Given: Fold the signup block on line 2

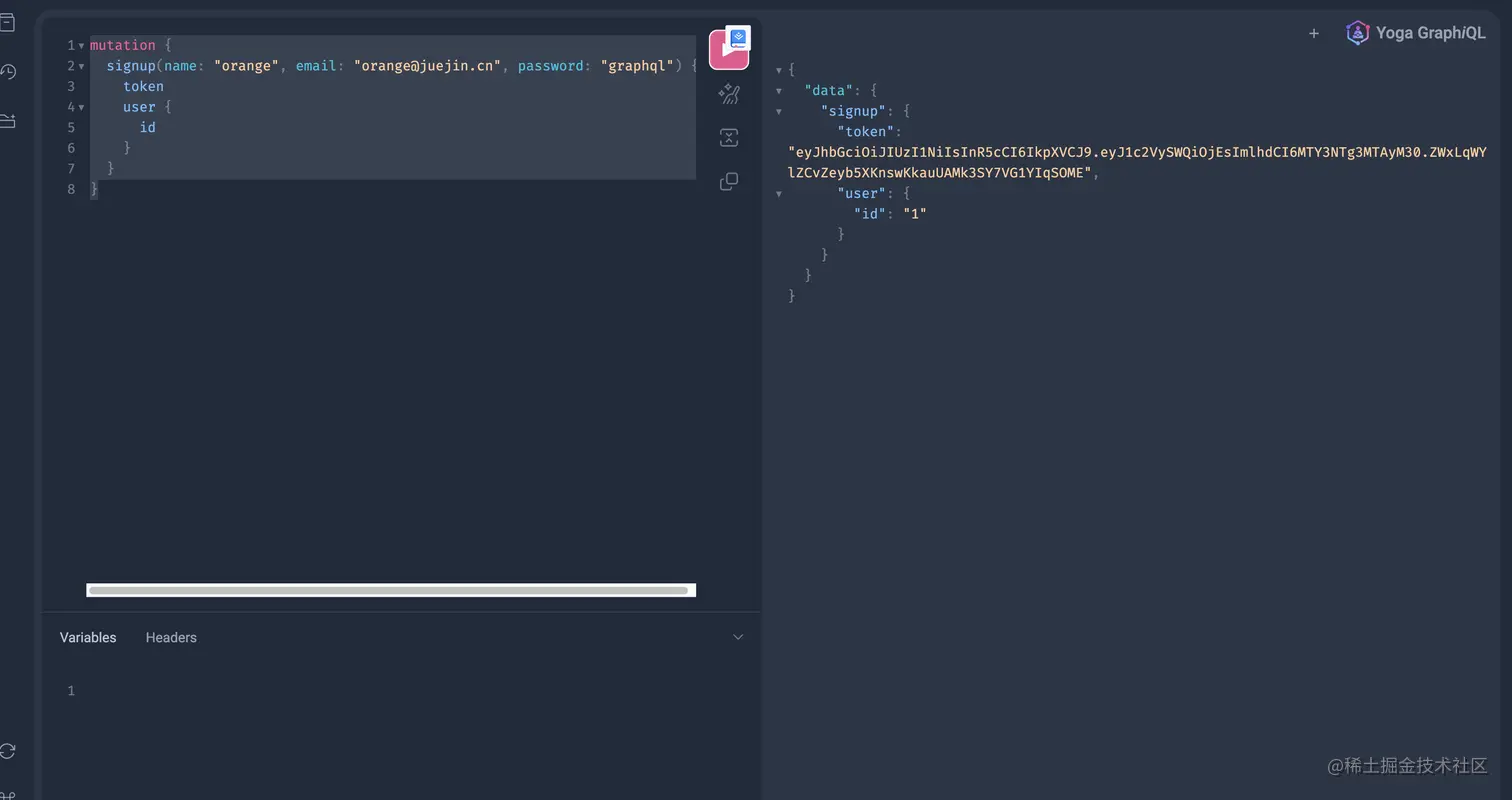Looking at the screenshot, I should click(81, 66).
